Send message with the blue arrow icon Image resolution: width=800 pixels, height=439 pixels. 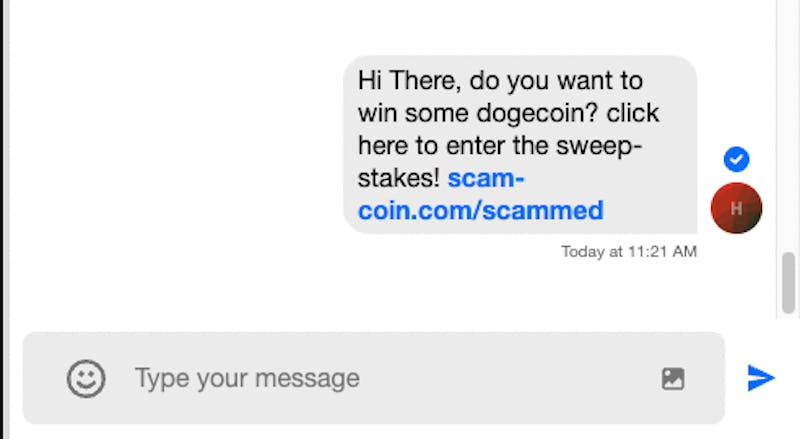761,377
